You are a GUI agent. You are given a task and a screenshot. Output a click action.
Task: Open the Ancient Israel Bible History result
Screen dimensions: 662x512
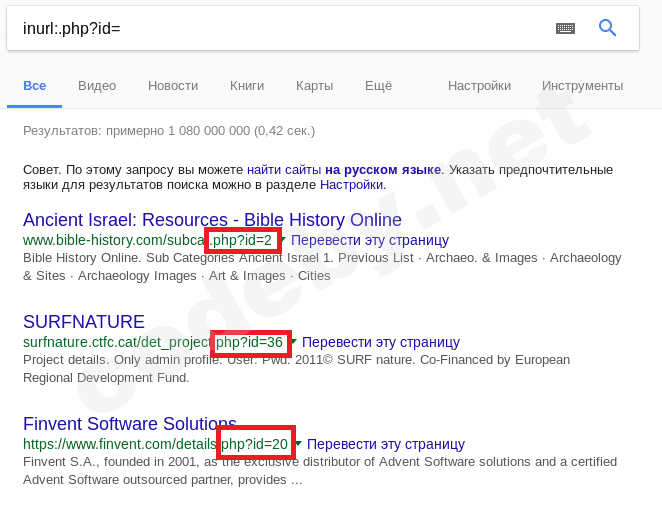[212, 220]
